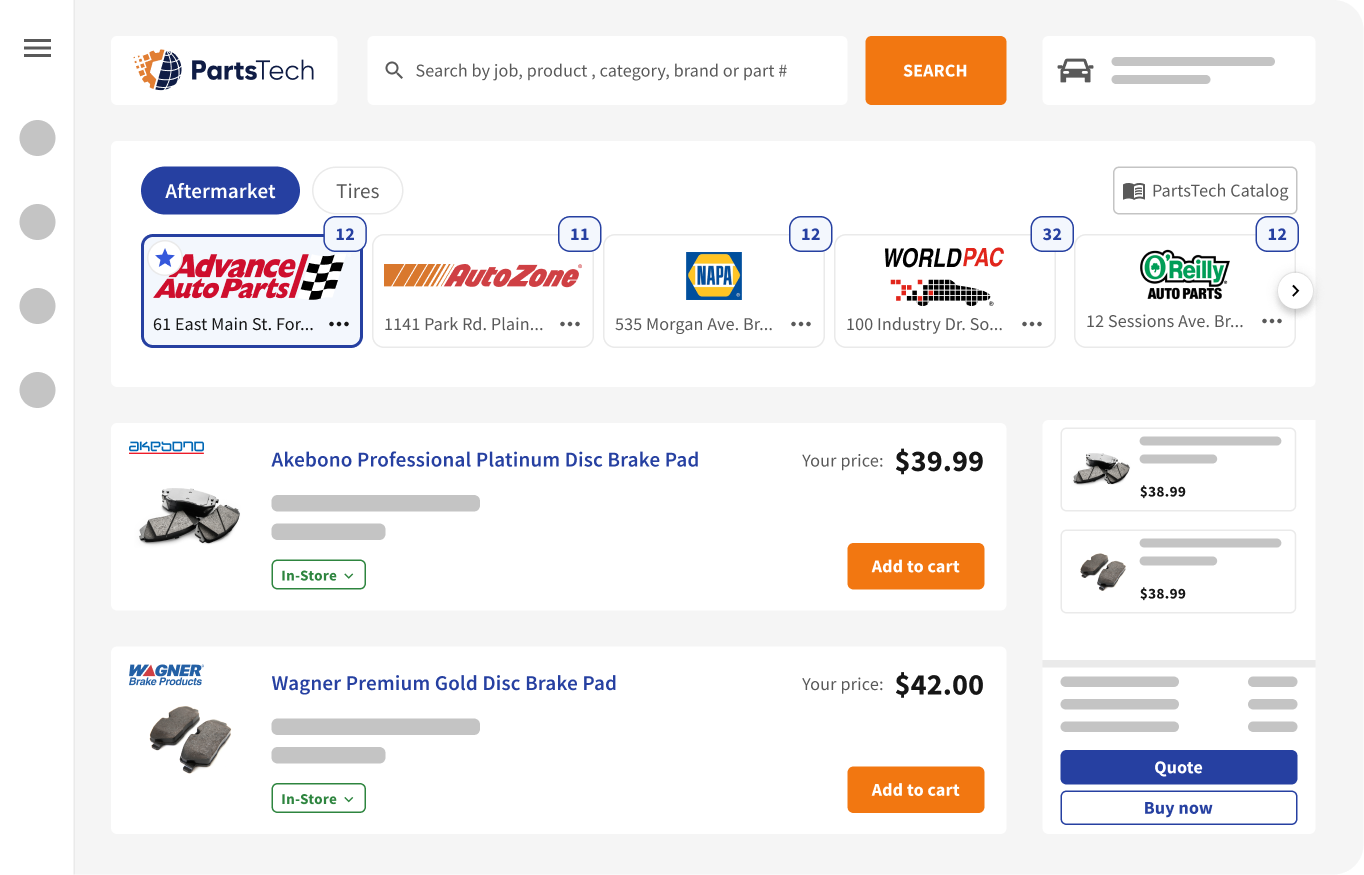Click the AutoZone supplier logo
The height and width of the screenshot is (875, 1364).
point(483,276)
